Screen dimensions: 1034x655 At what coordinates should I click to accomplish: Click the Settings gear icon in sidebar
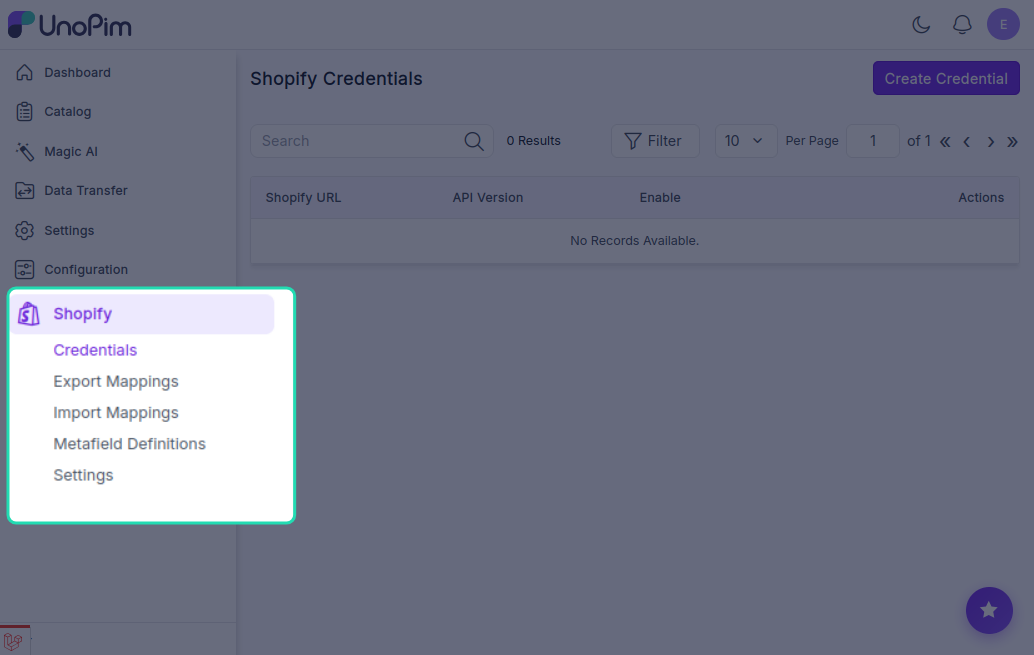[24, 230]
